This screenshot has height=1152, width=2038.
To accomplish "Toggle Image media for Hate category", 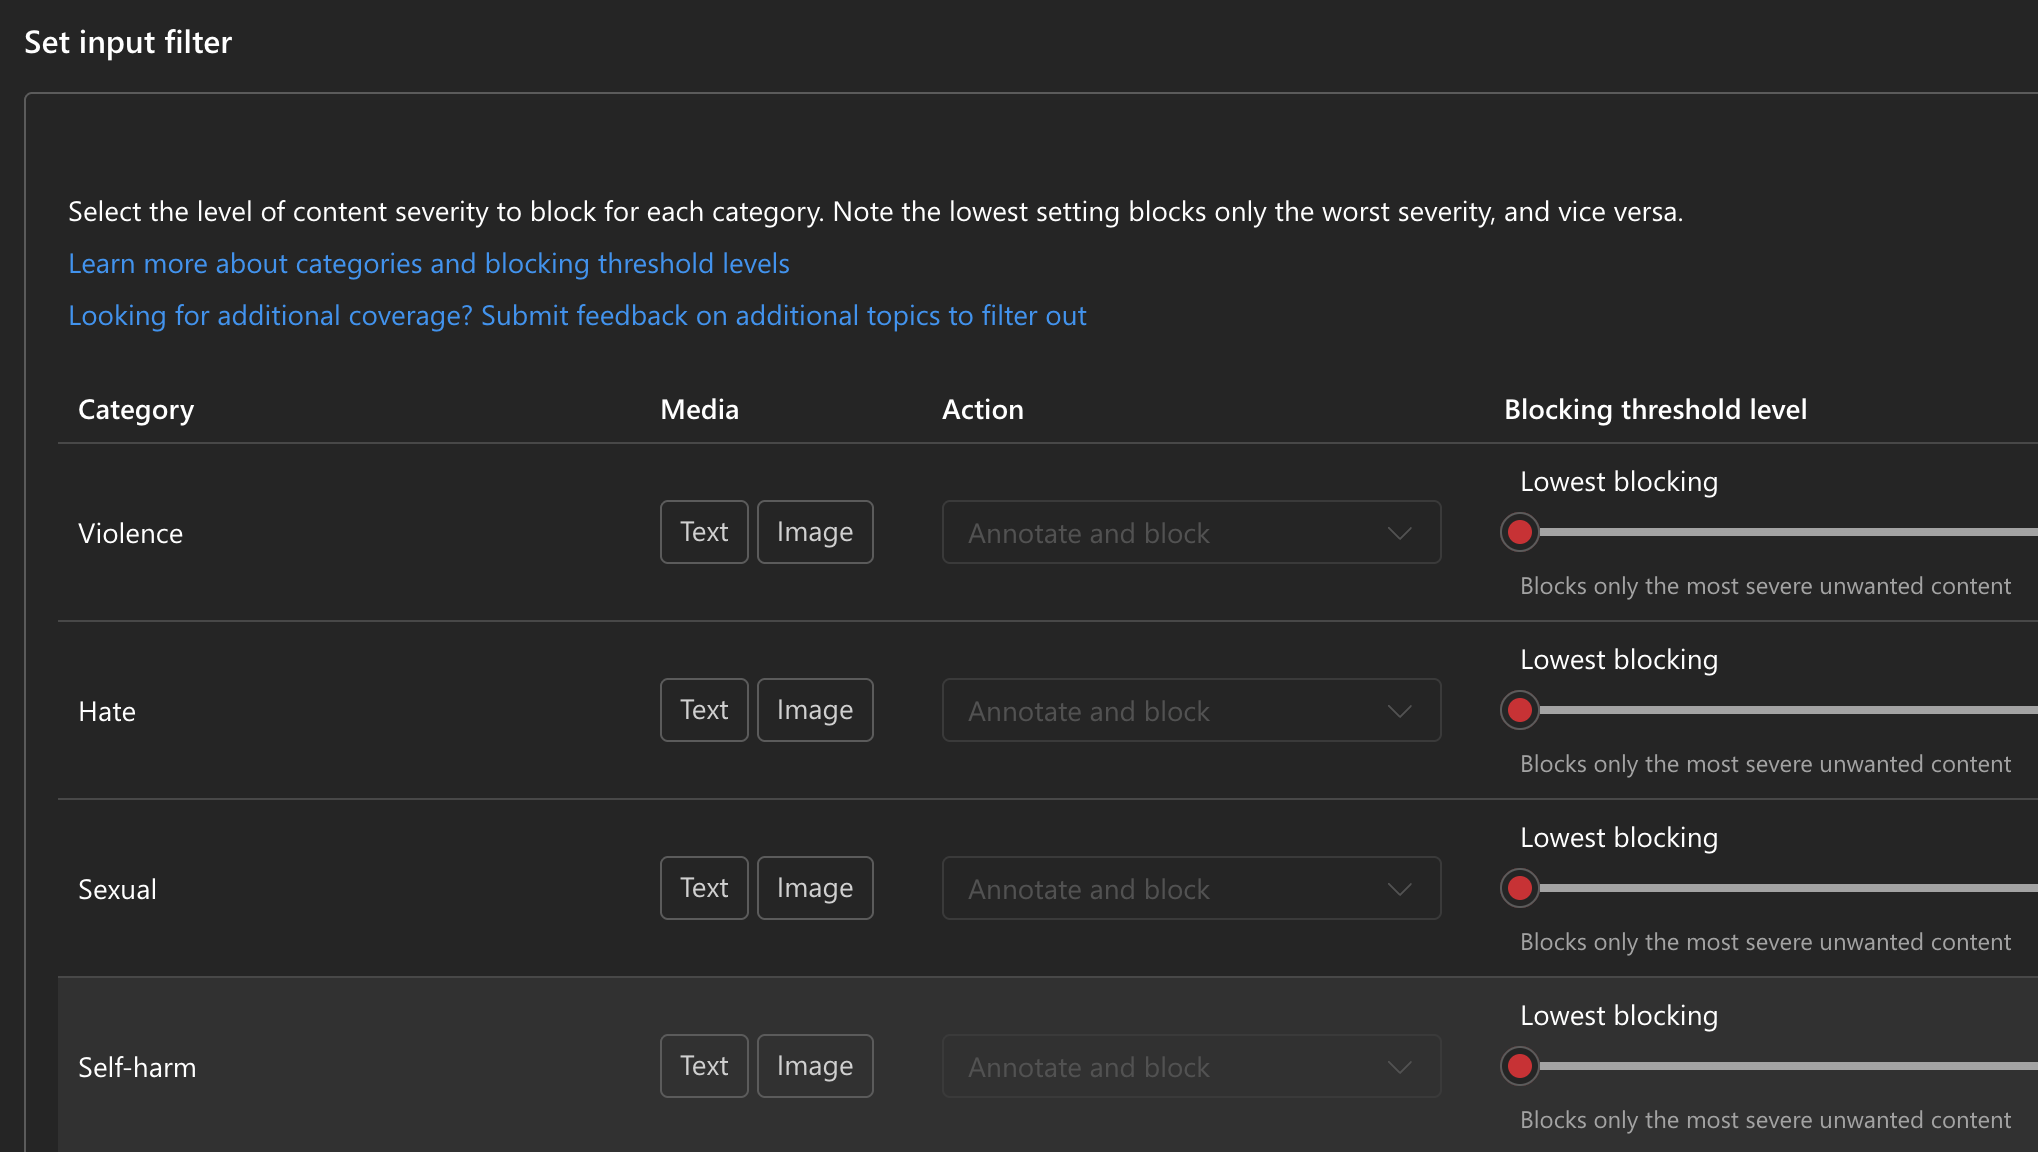I will (x=815, y=710).
